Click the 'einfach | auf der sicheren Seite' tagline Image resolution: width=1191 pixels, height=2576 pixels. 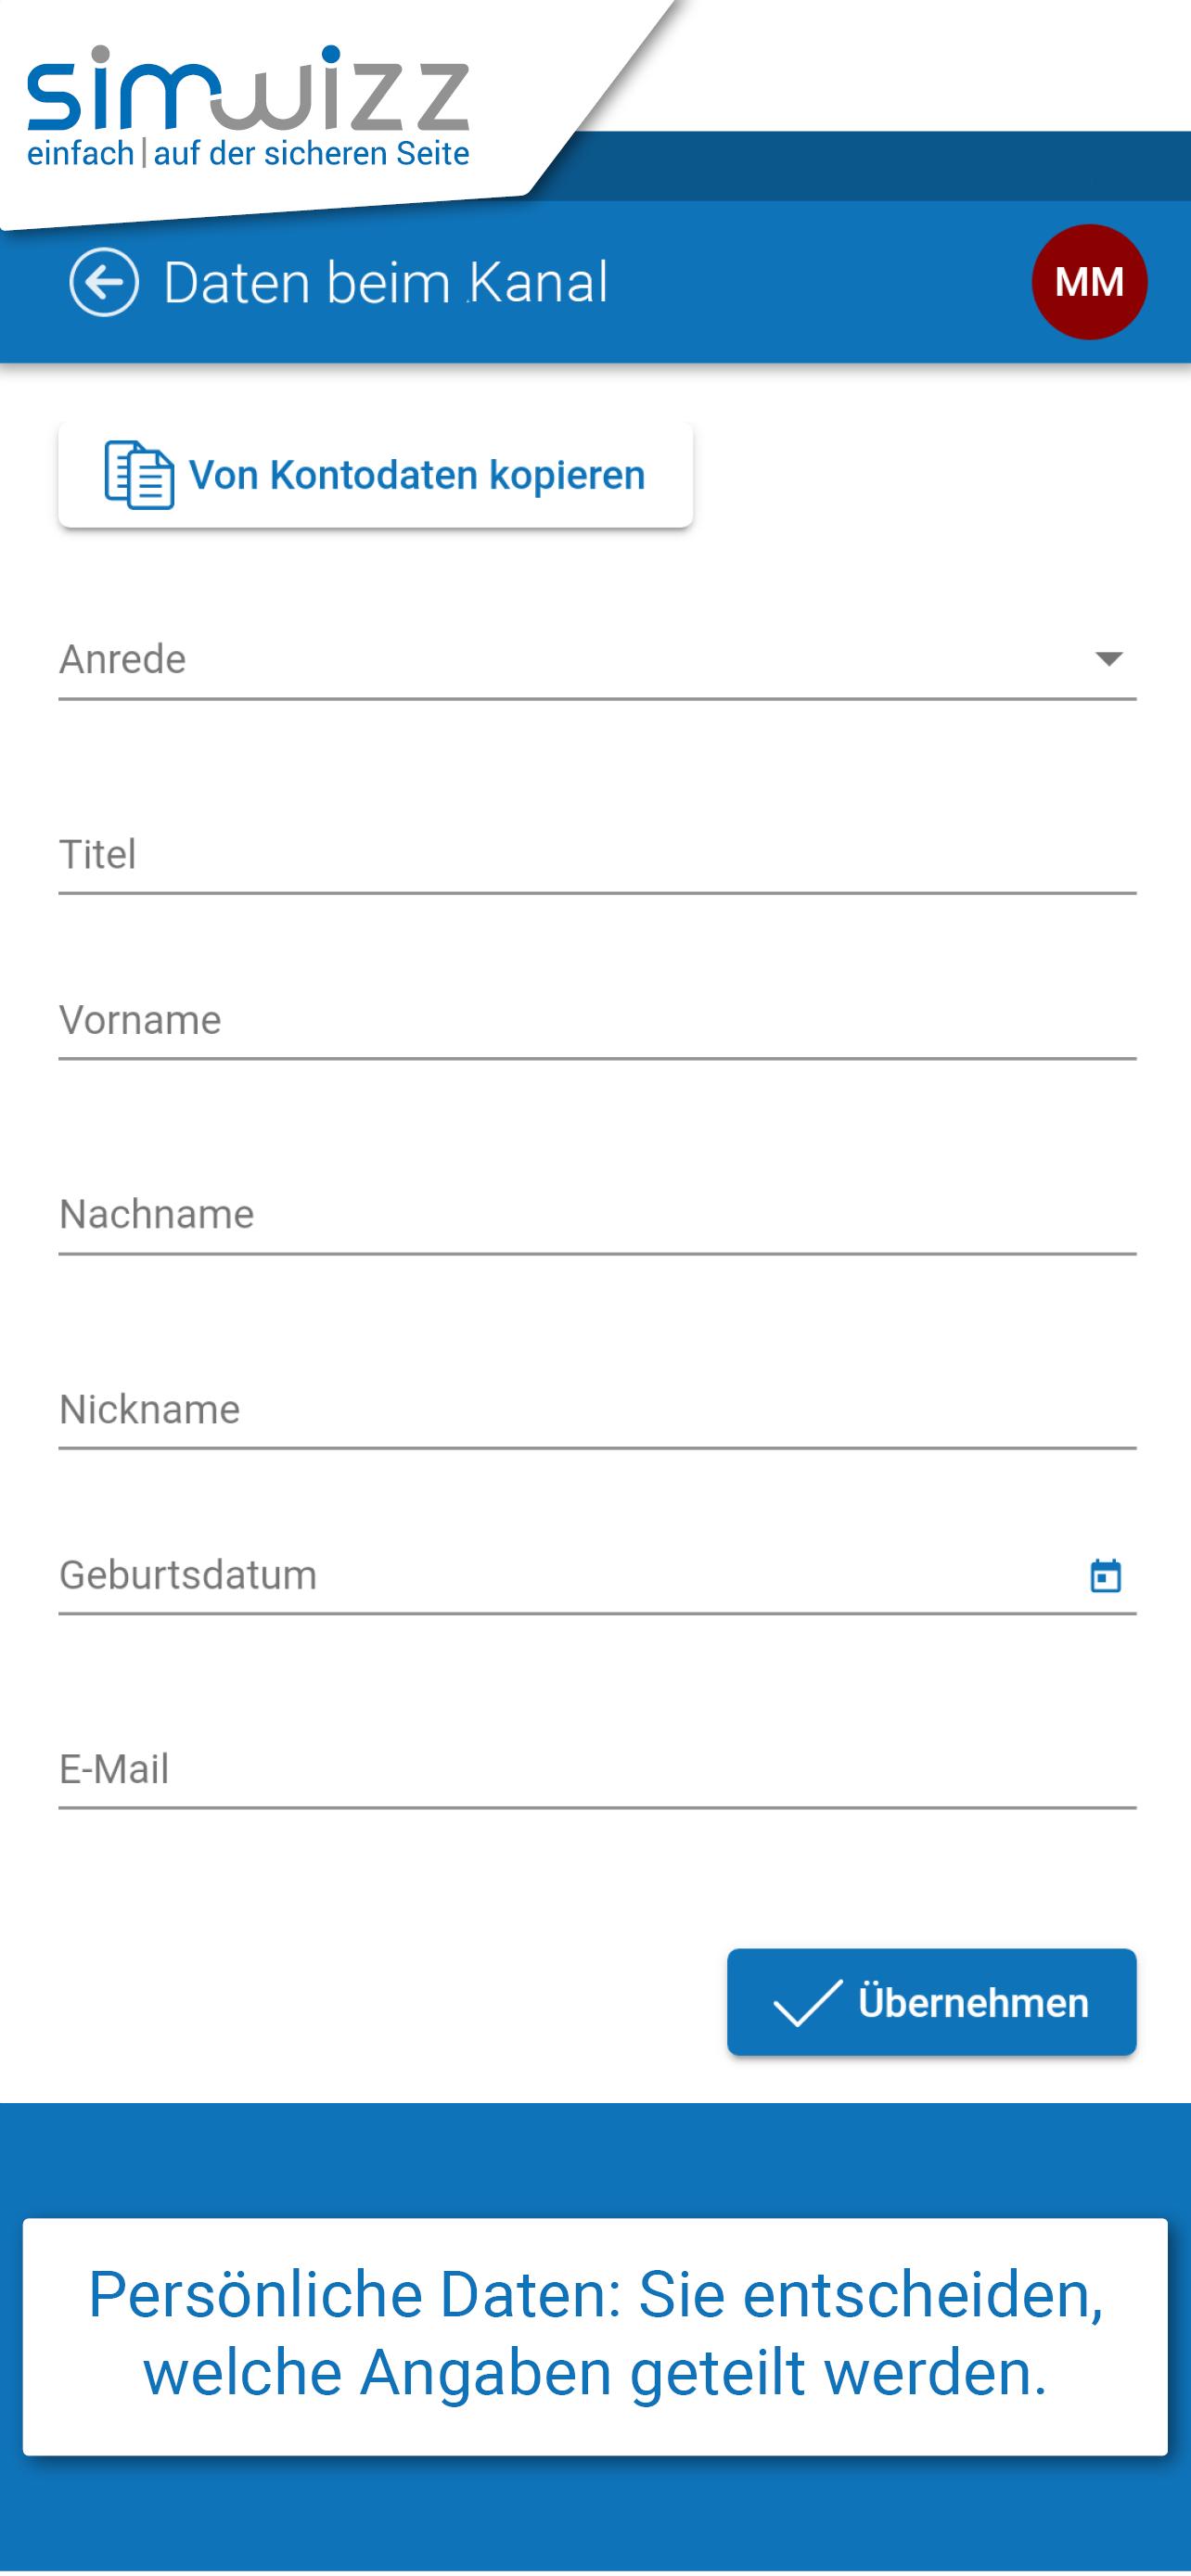pos(248,153)
